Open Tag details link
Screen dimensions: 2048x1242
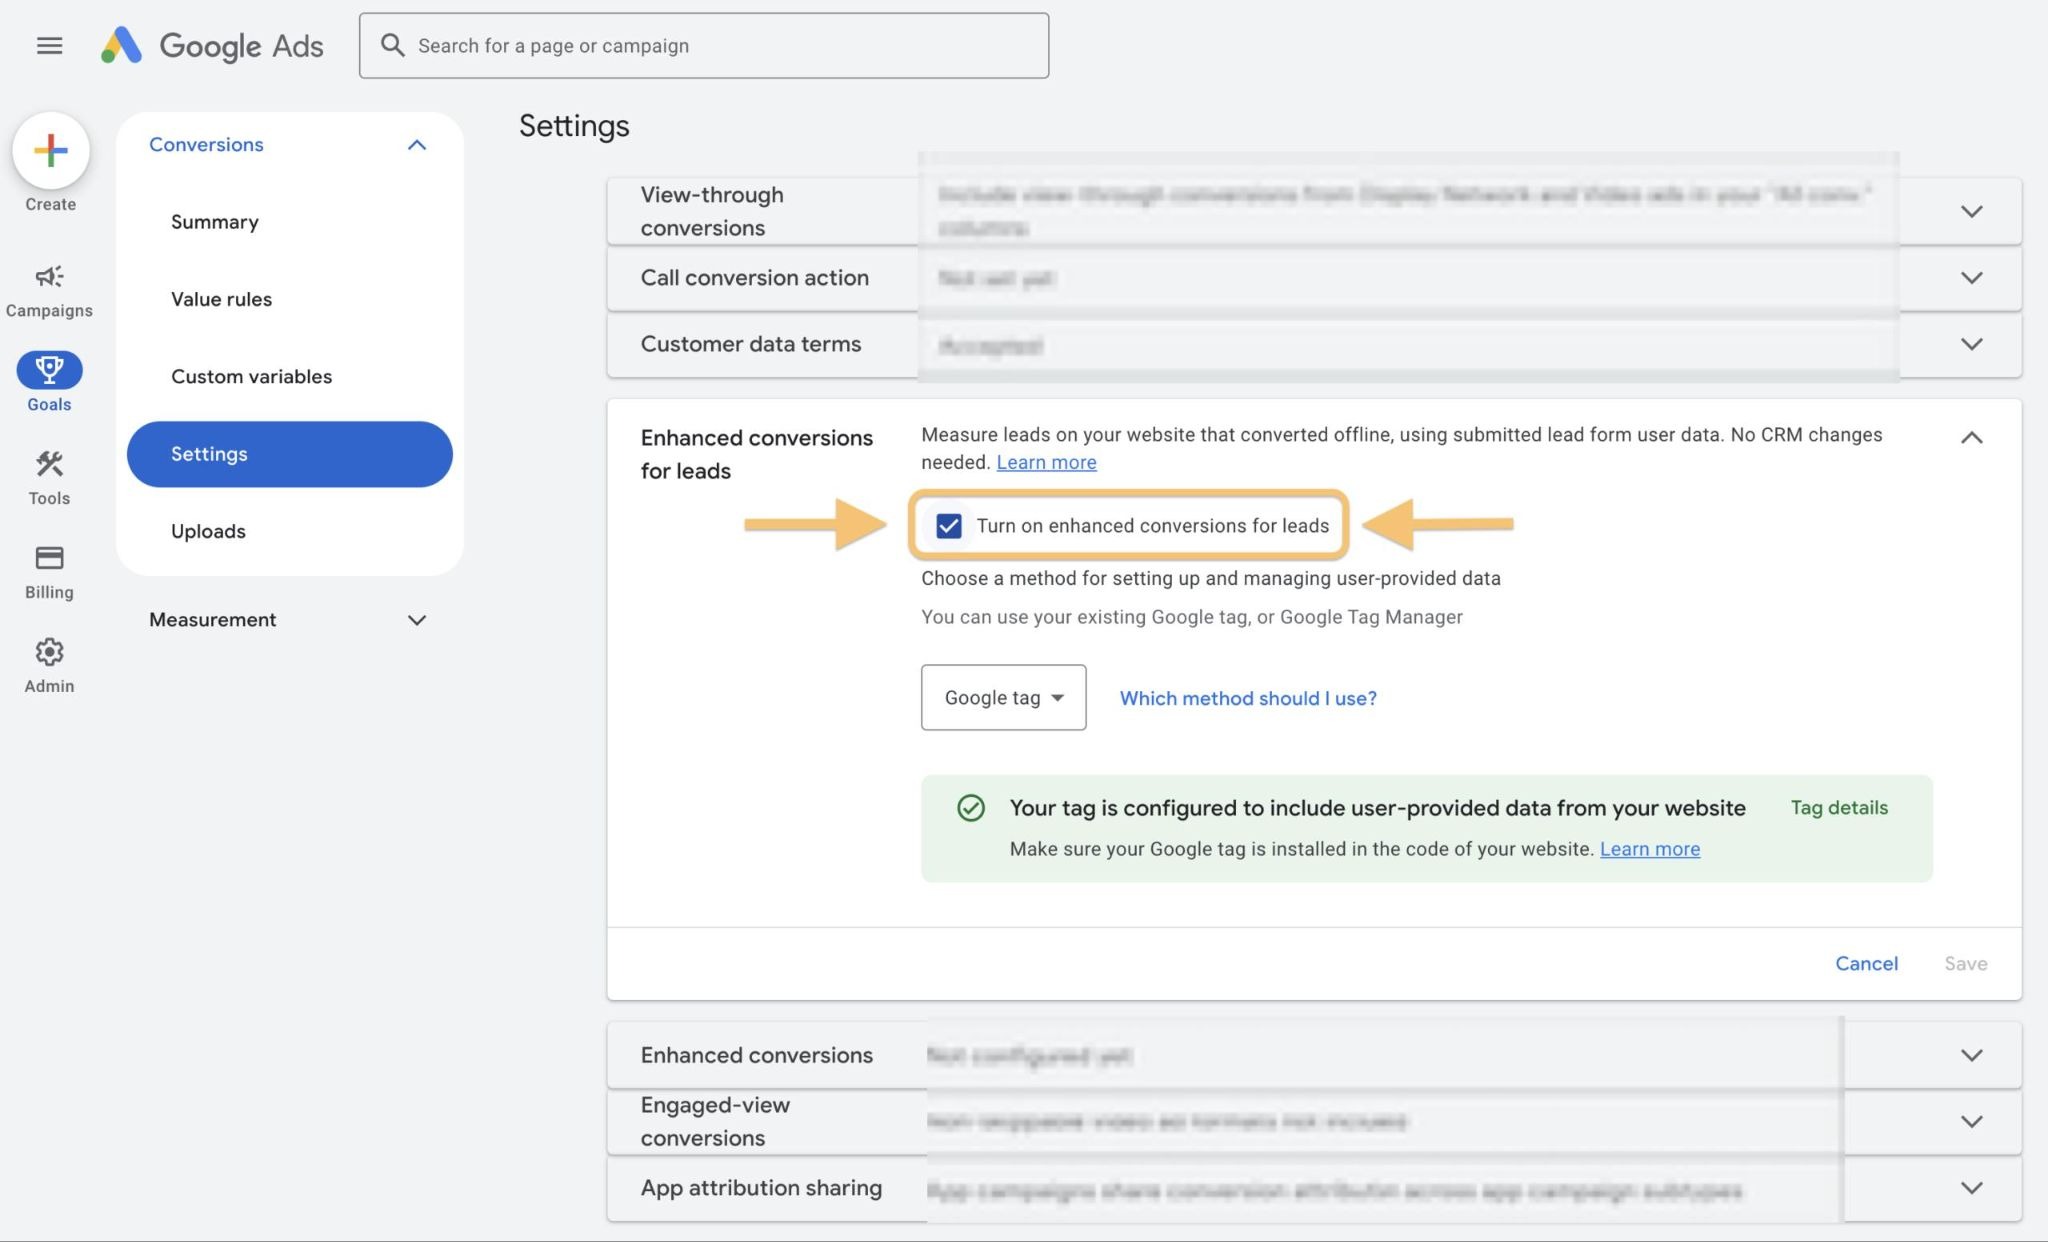[1839, 808]
